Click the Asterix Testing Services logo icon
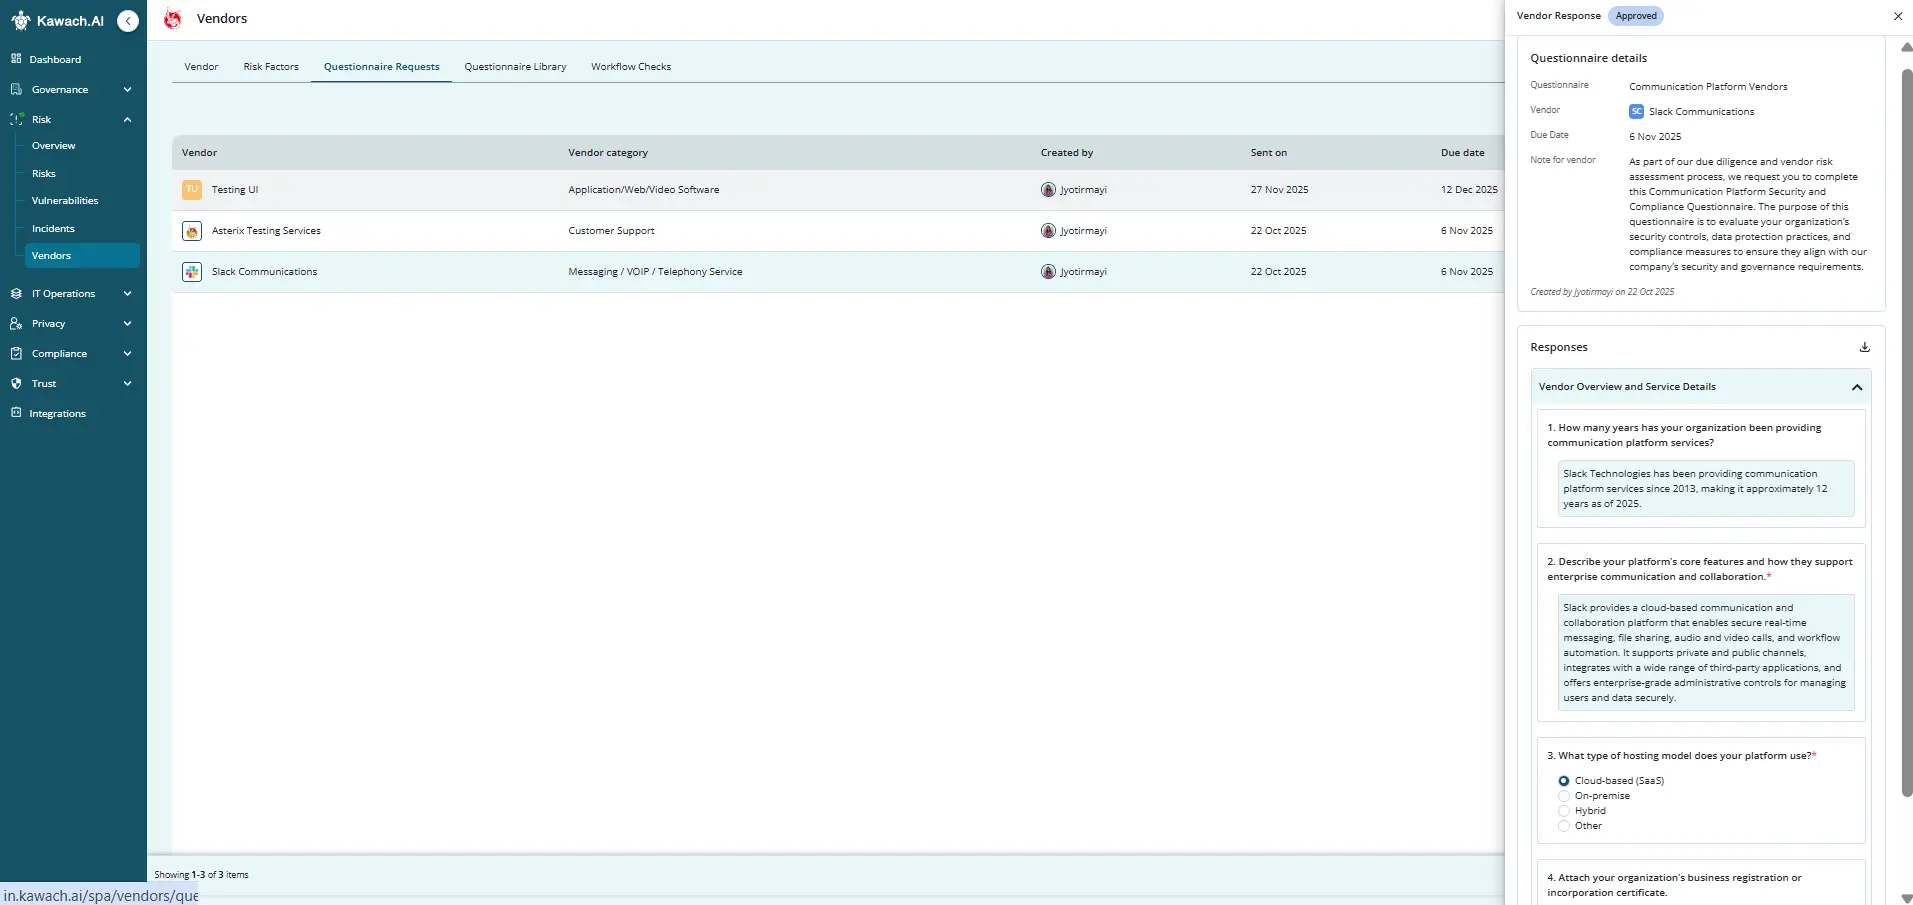Image resolution: width=1913 pixels, height=905 pixels. coord(192,231)
